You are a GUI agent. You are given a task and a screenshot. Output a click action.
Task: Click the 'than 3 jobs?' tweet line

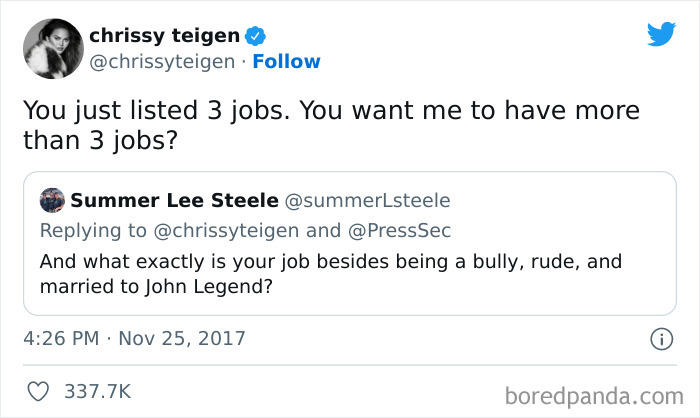tap(100, 141)
